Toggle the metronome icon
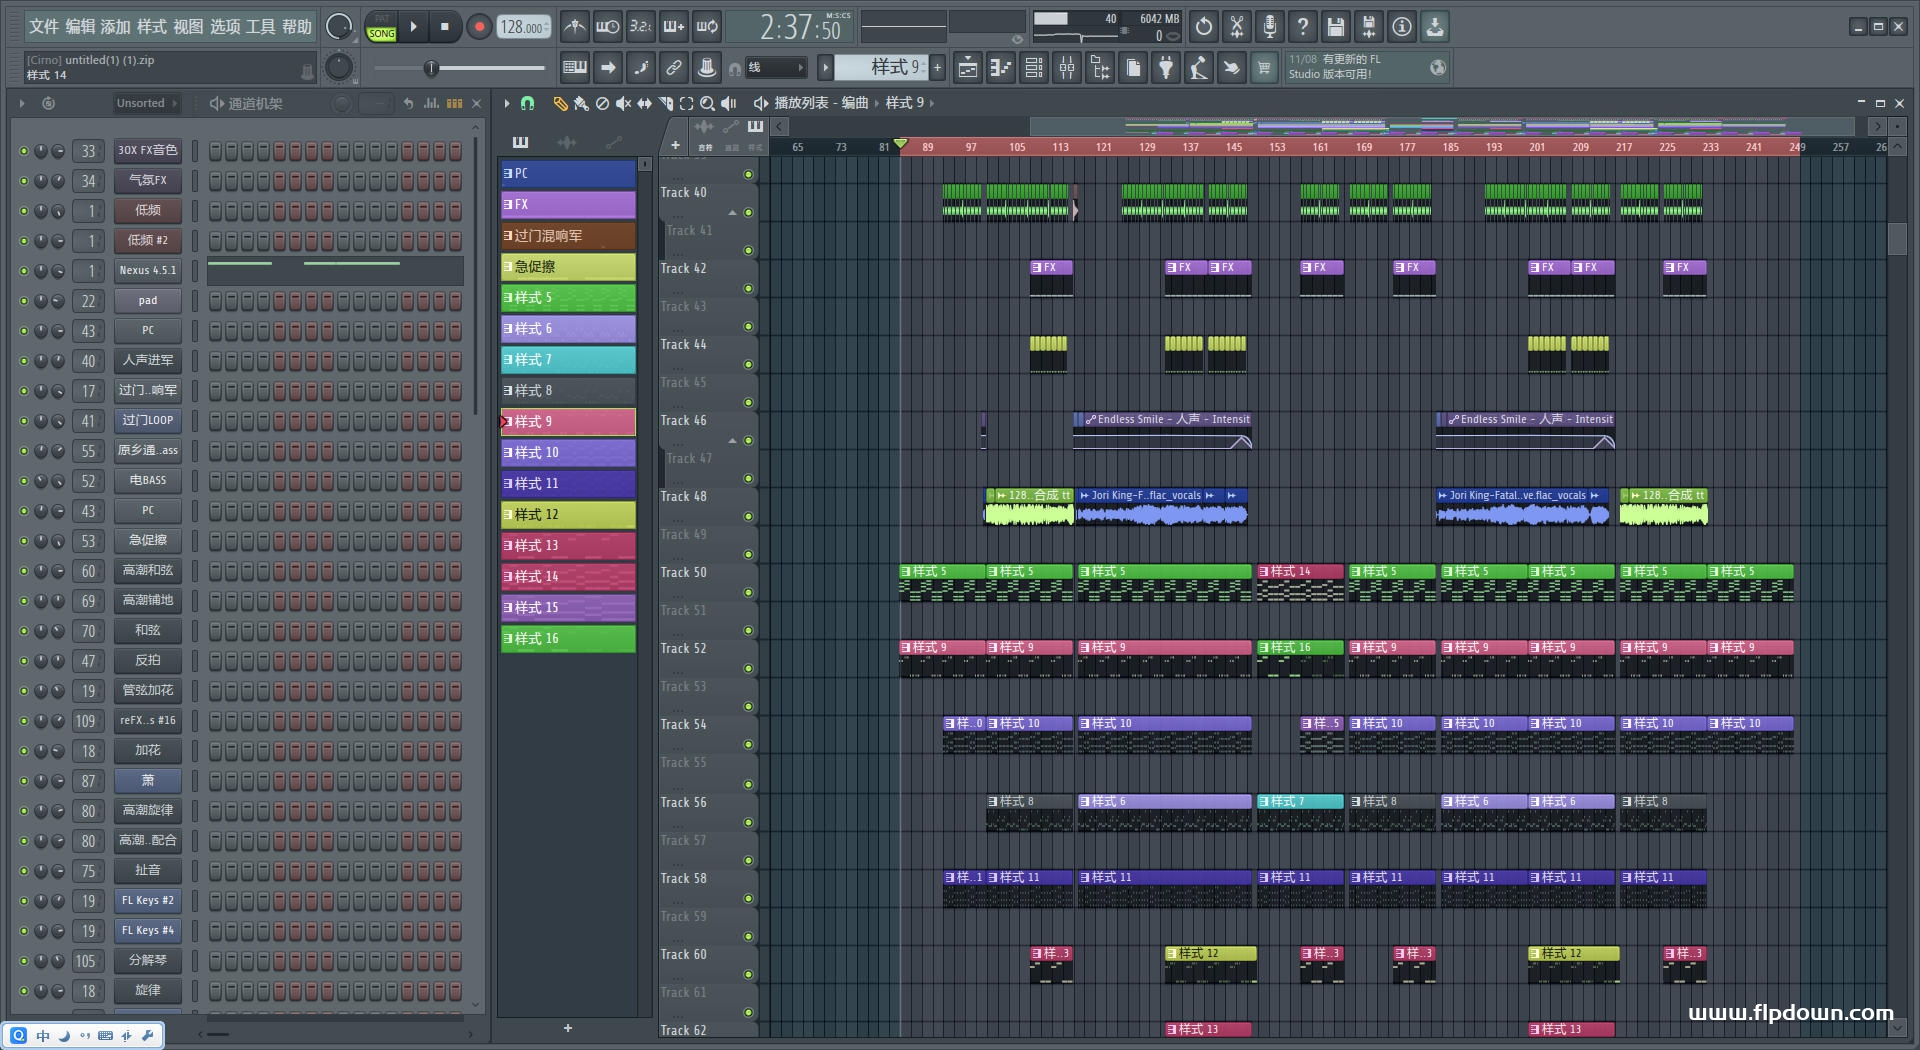The height and width of the screenshot is (1050, 1920). point(574,27)
